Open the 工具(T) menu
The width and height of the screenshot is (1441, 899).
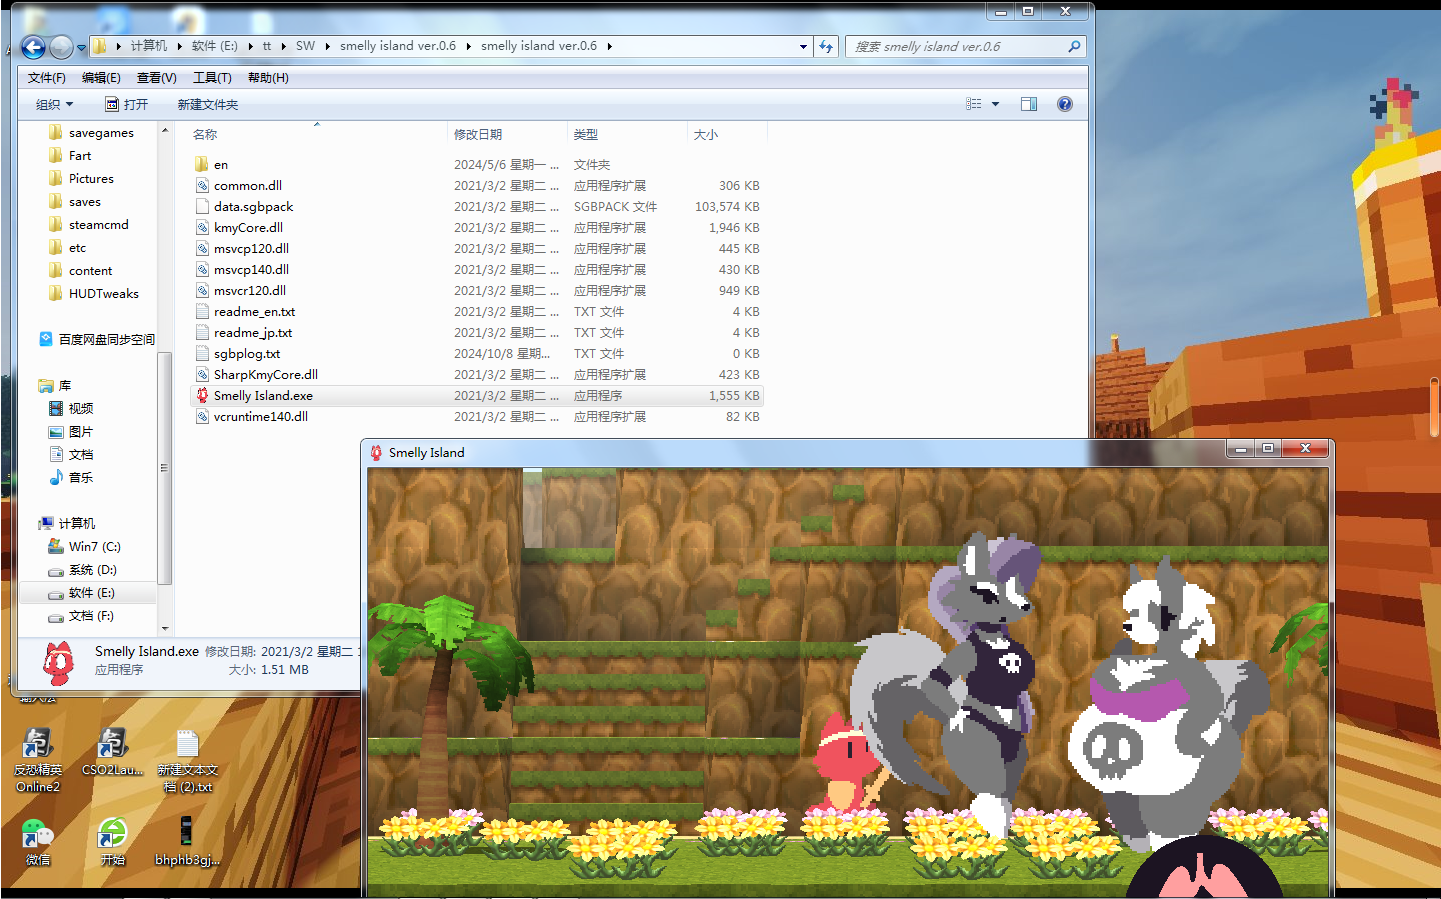[x=211, y=76]
